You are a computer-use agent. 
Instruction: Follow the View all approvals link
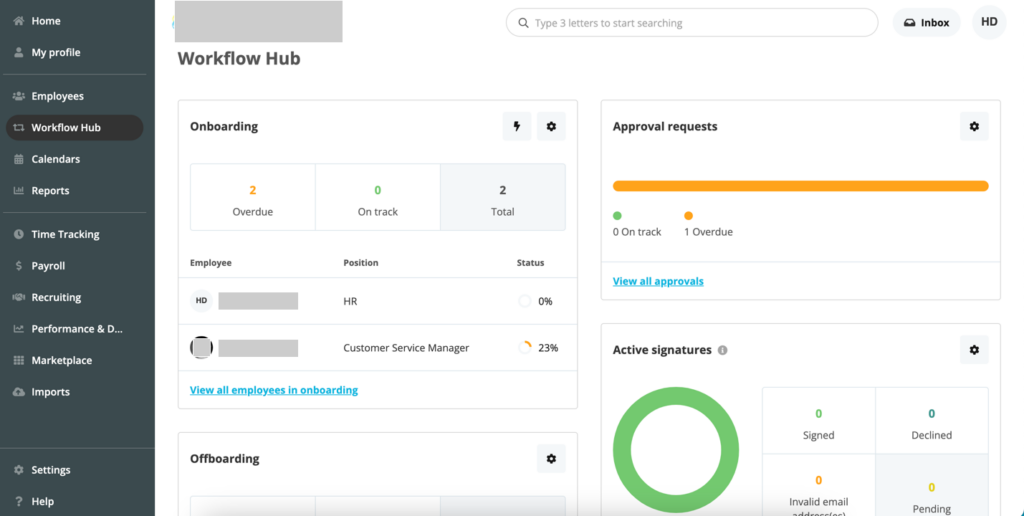658,281
